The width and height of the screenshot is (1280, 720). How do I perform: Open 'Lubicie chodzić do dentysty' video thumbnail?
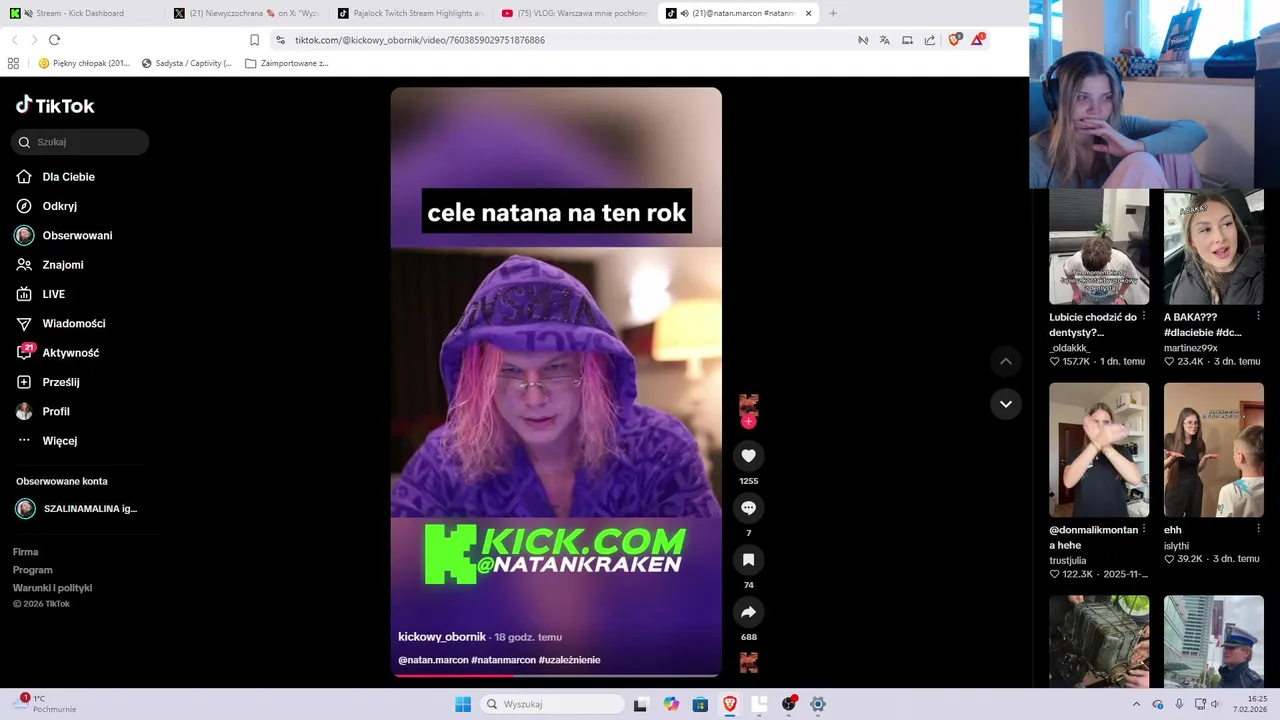coord(1099,247)
